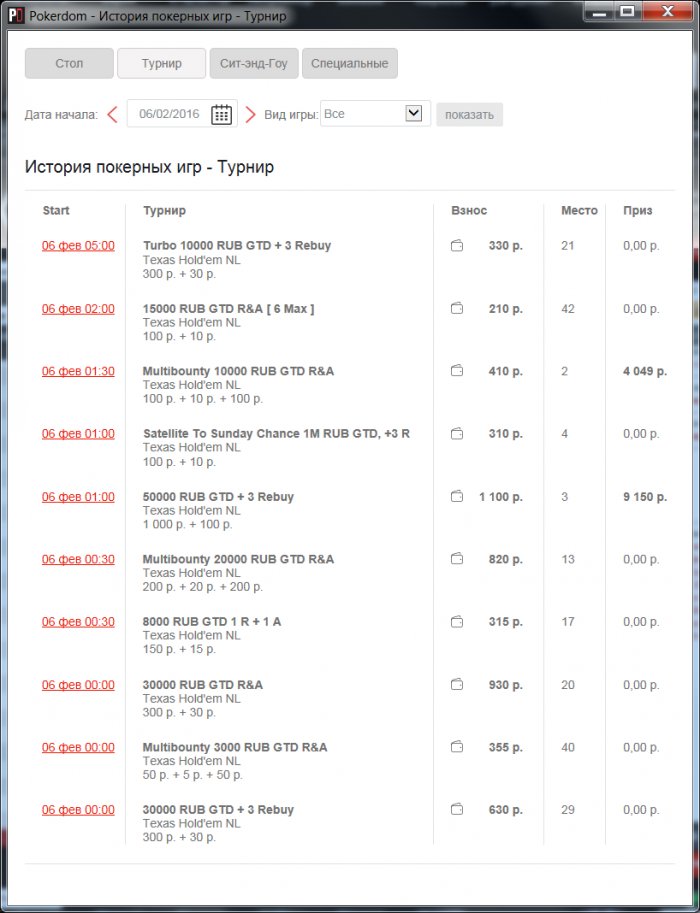Screen dimensions: 700x913
Task: Open the Специальные tab
Action: click(x=349, y=64)
